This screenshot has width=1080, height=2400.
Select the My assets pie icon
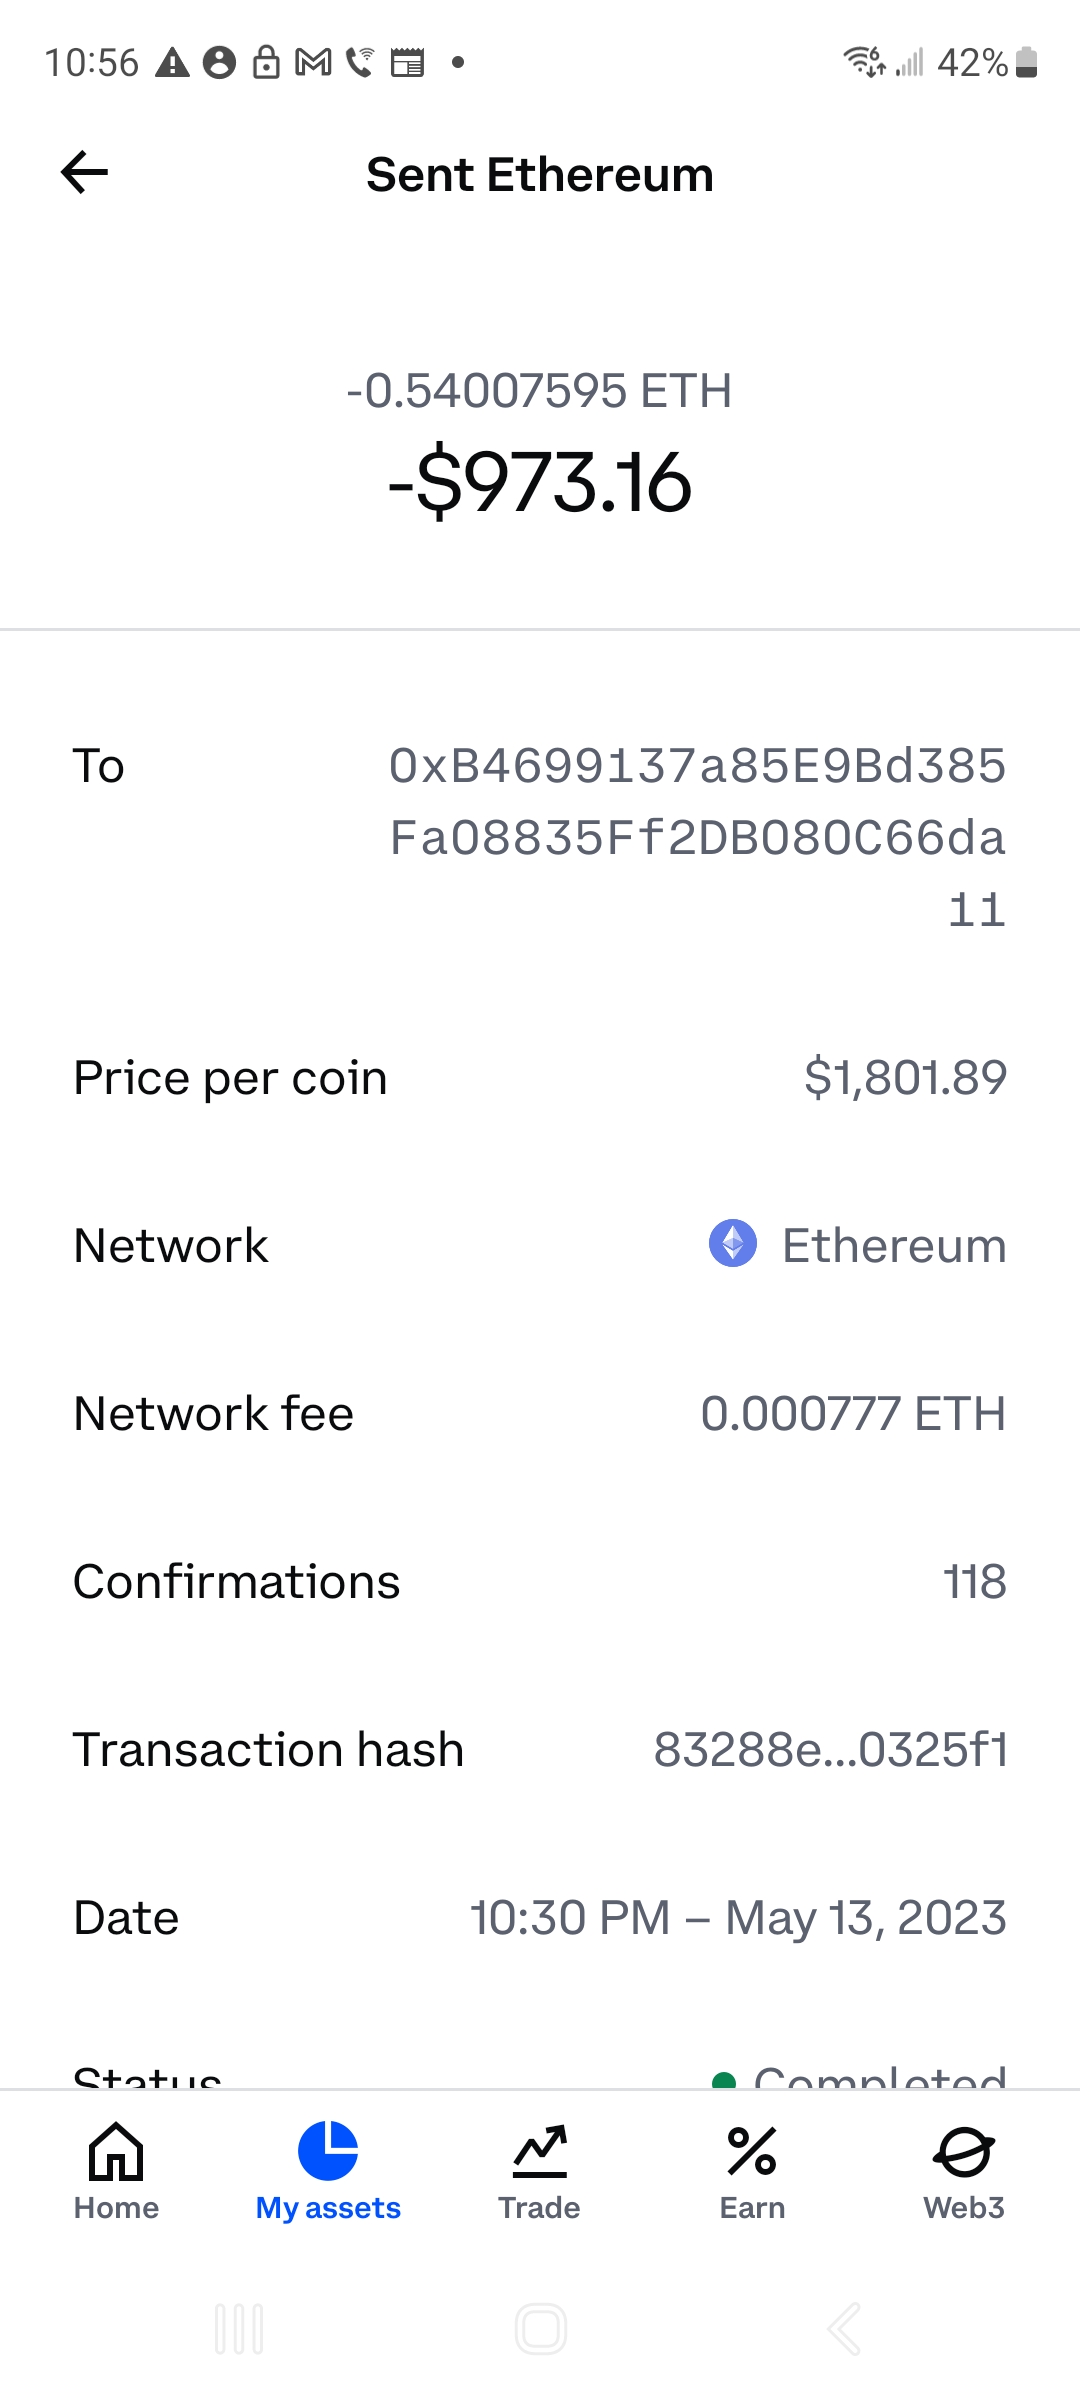[x=328, y=2150]
